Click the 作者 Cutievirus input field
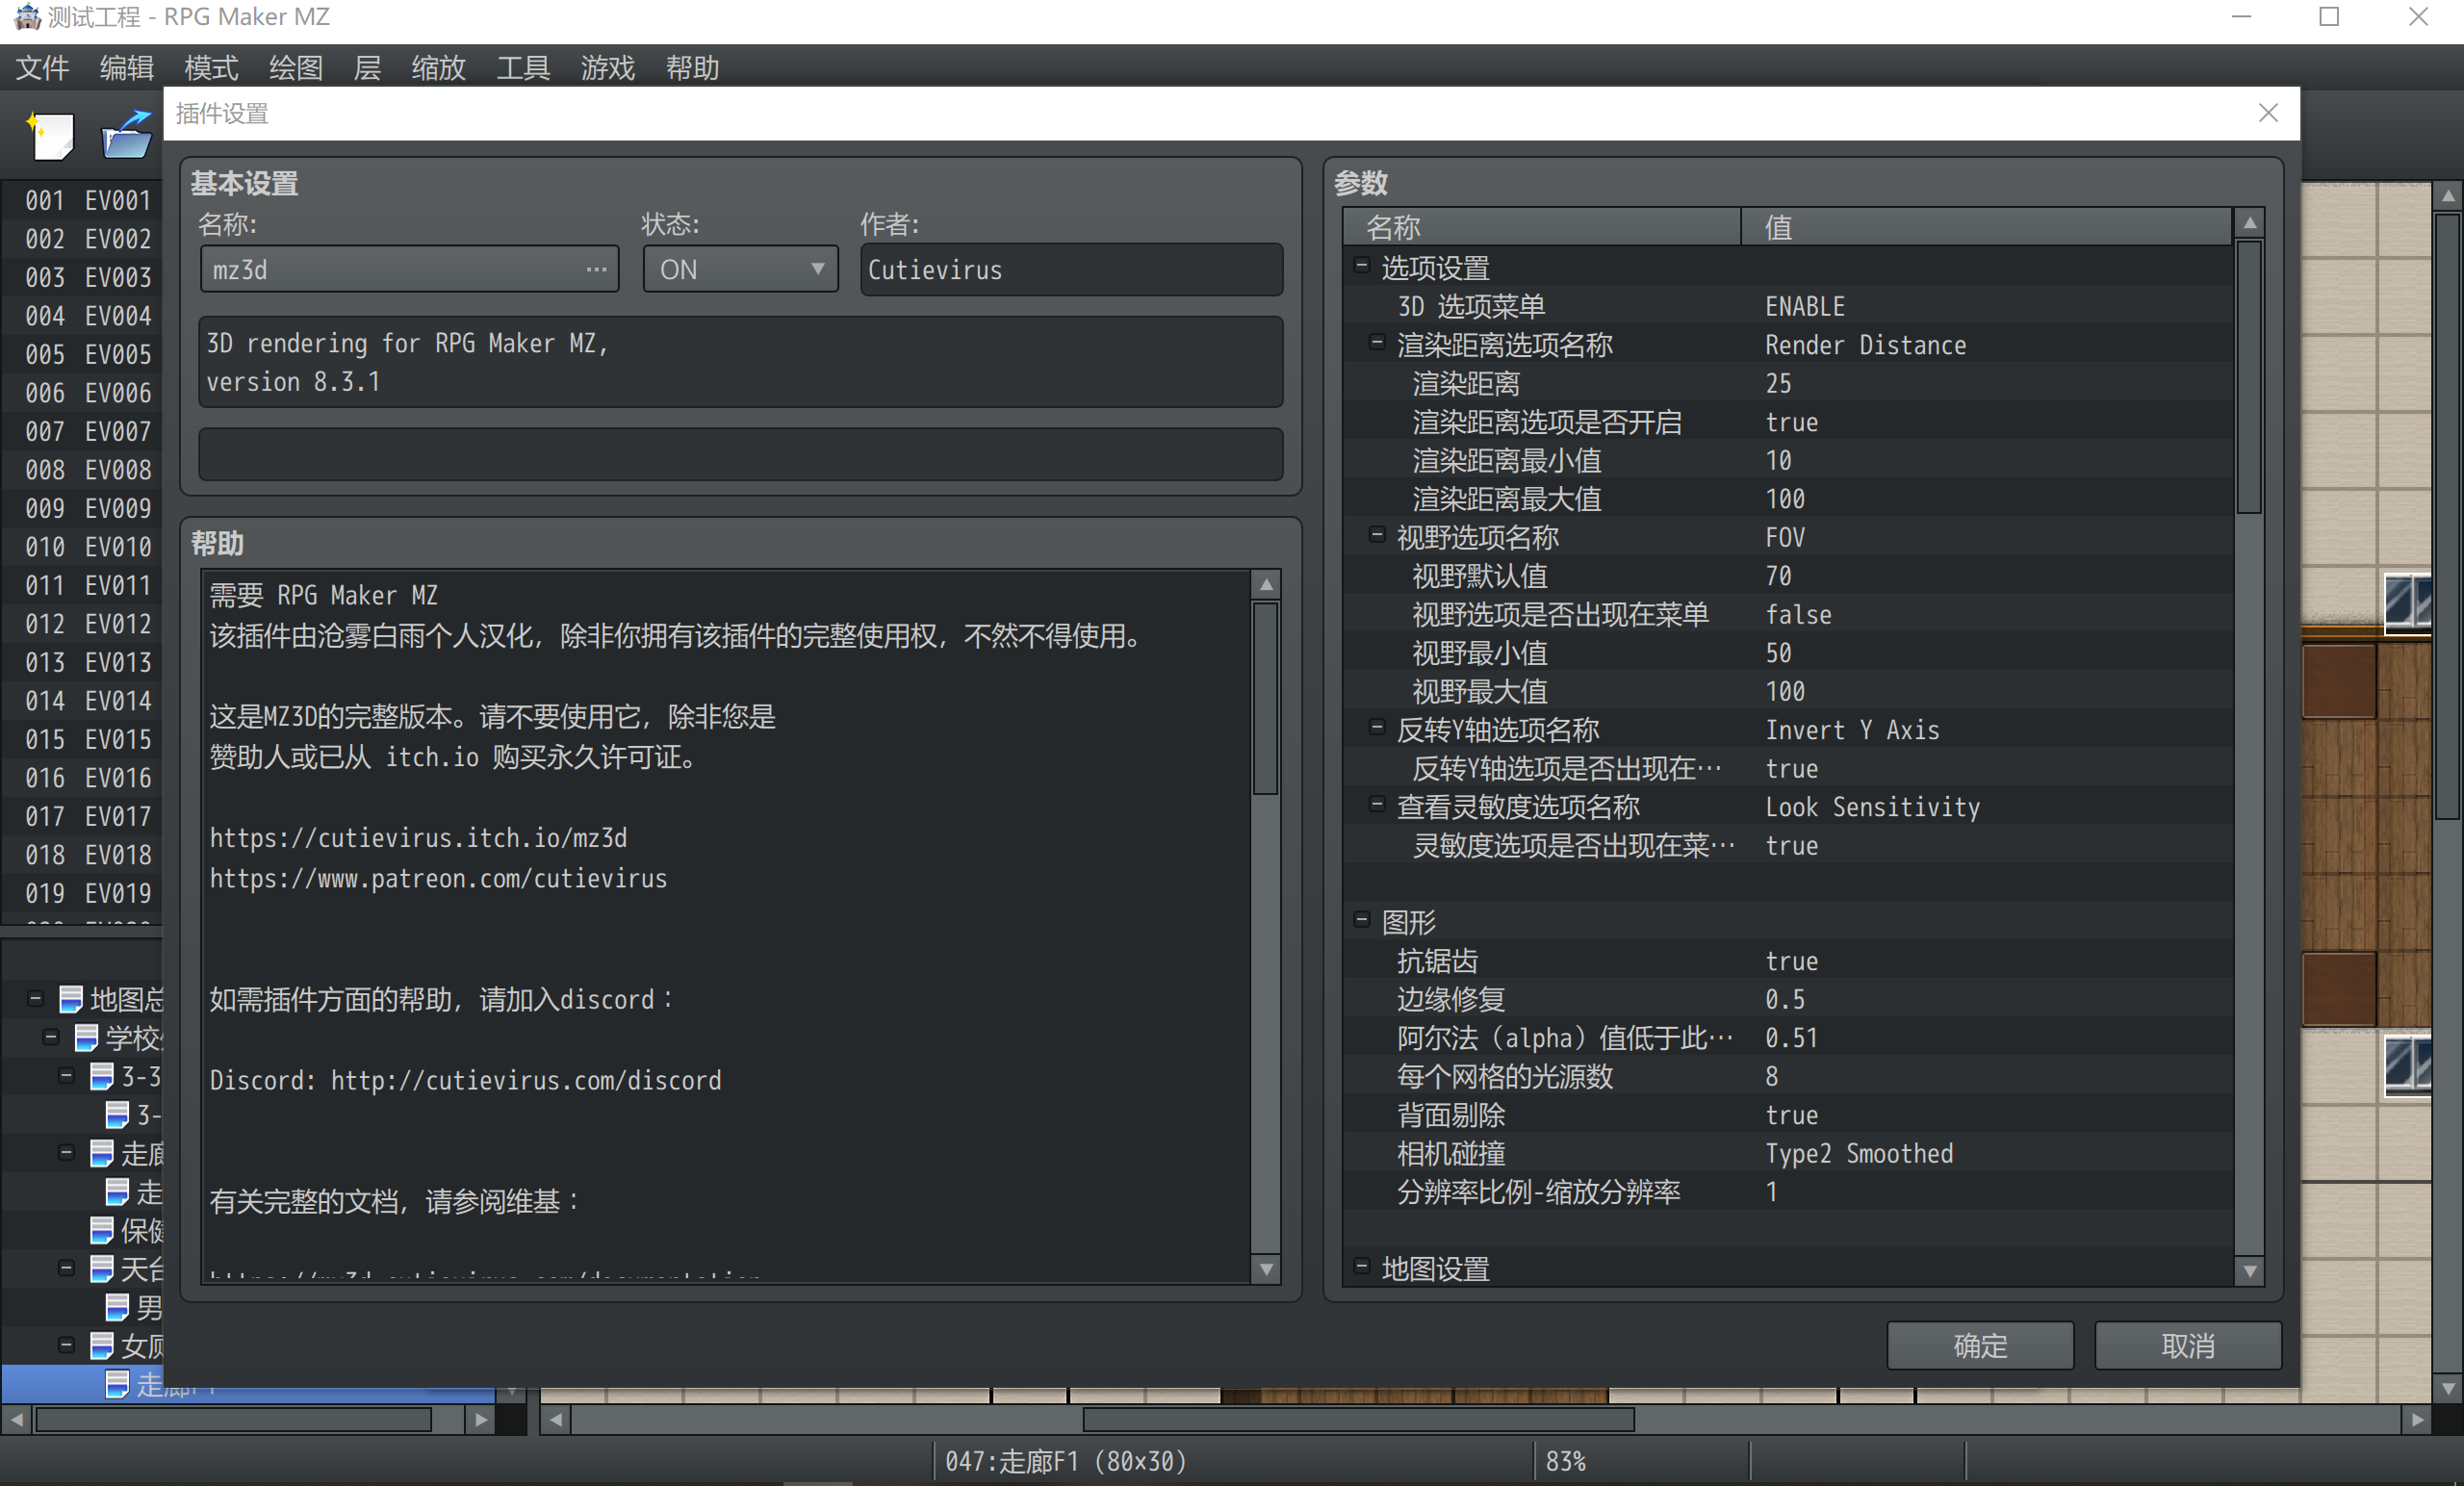The height and width of the screenshot is (1486, 2464). (1071, 270)
